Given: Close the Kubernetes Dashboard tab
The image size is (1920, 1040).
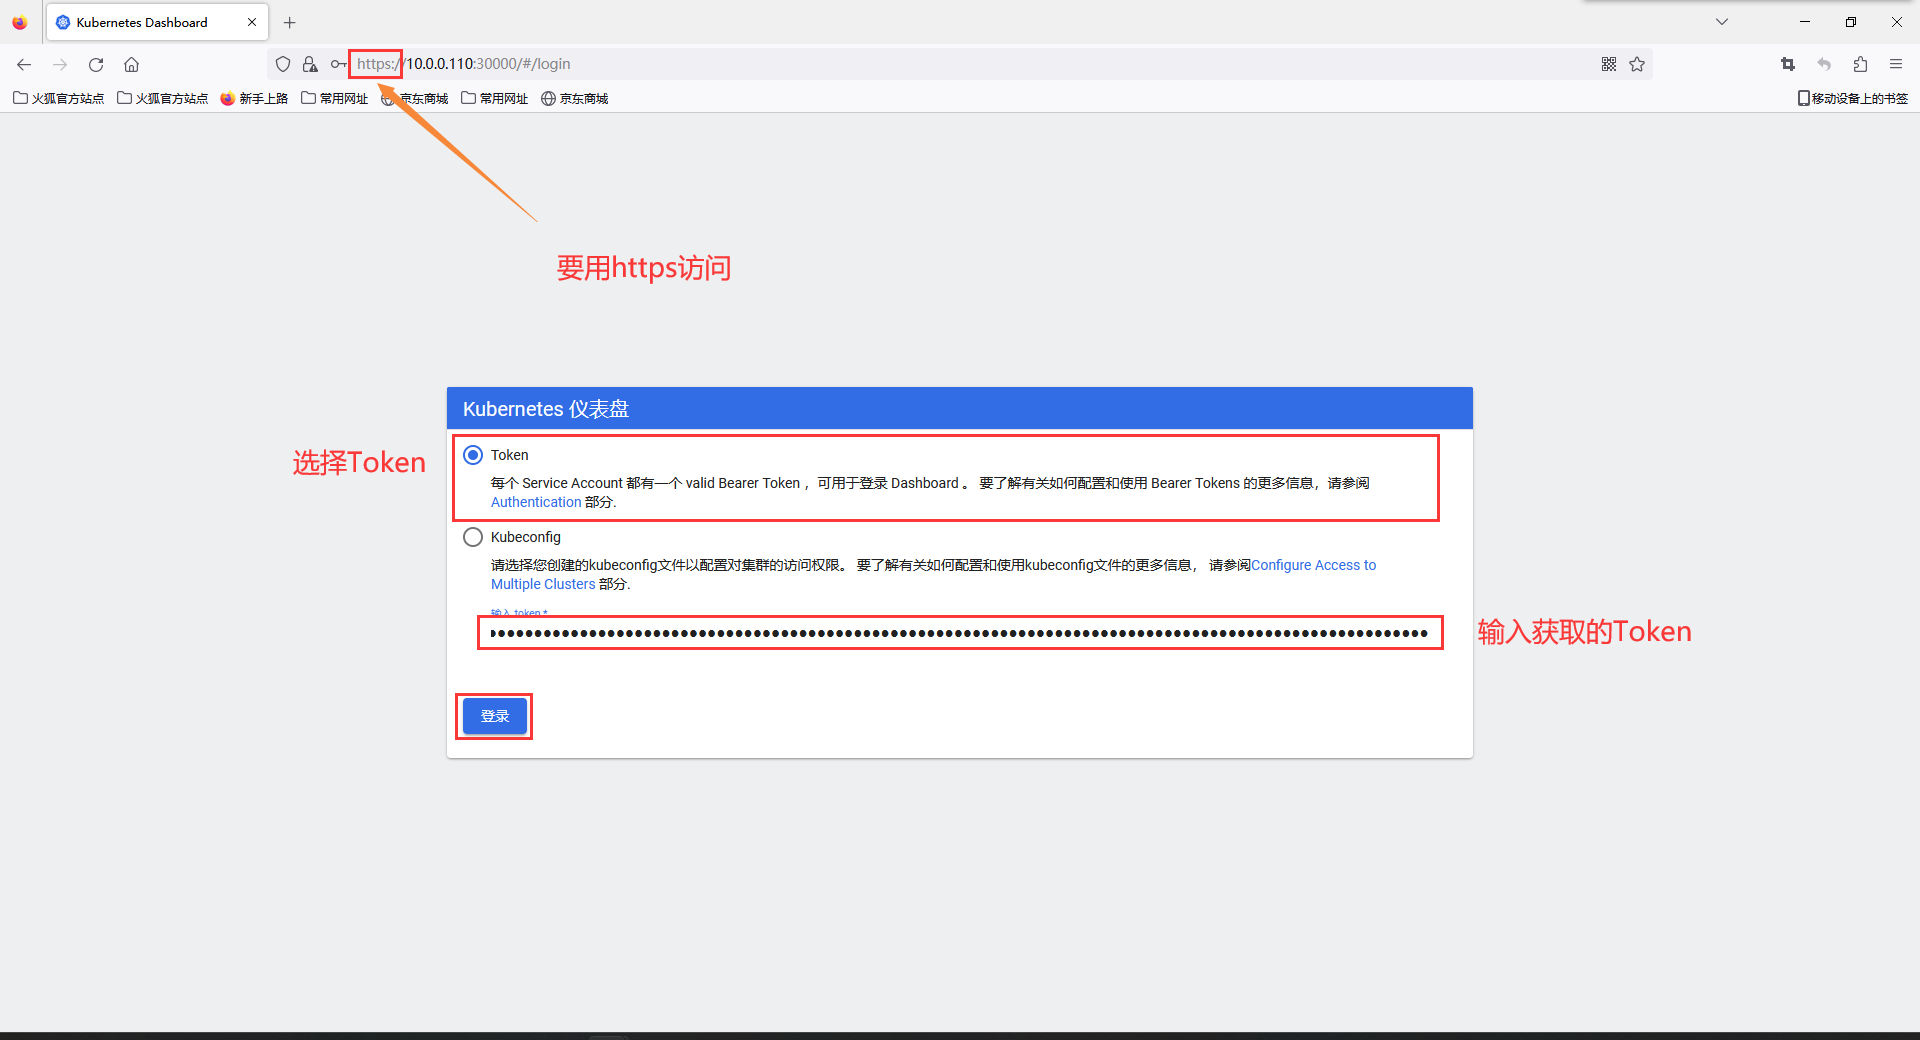Looking at the screenshot, I should 252,22.
